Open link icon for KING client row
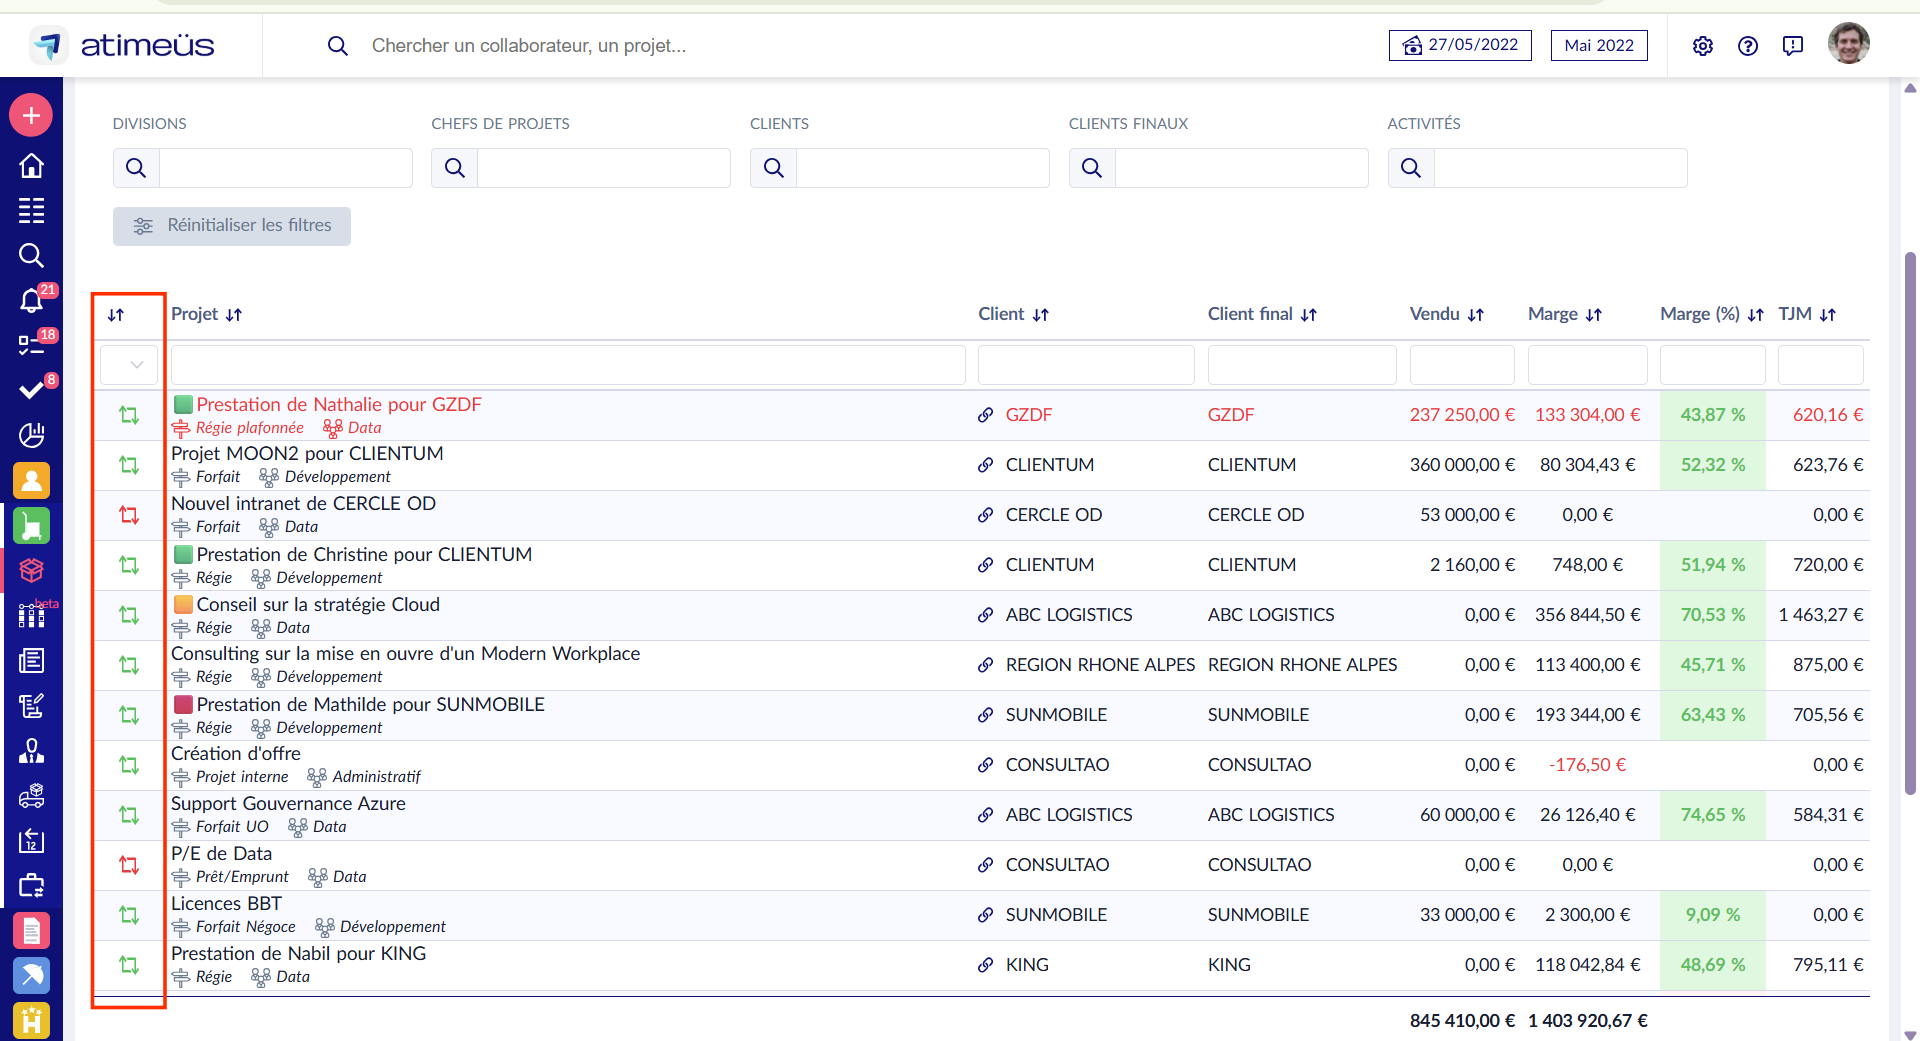1920x1041 pixels. pos(986,965)
